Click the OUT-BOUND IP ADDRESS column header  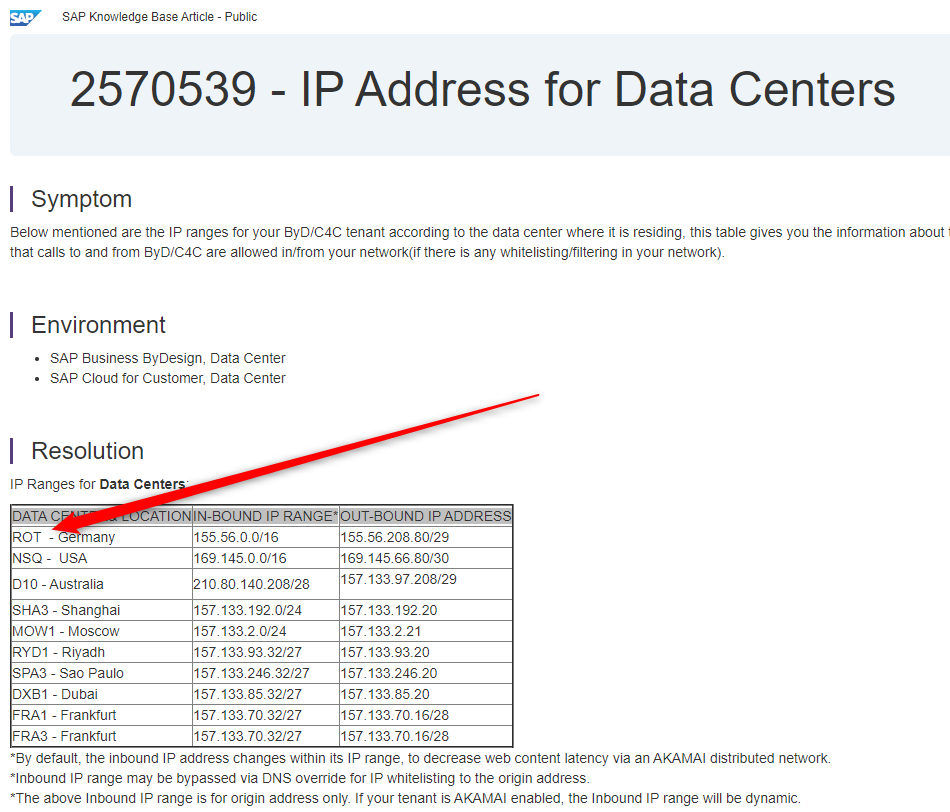[426, 516]
